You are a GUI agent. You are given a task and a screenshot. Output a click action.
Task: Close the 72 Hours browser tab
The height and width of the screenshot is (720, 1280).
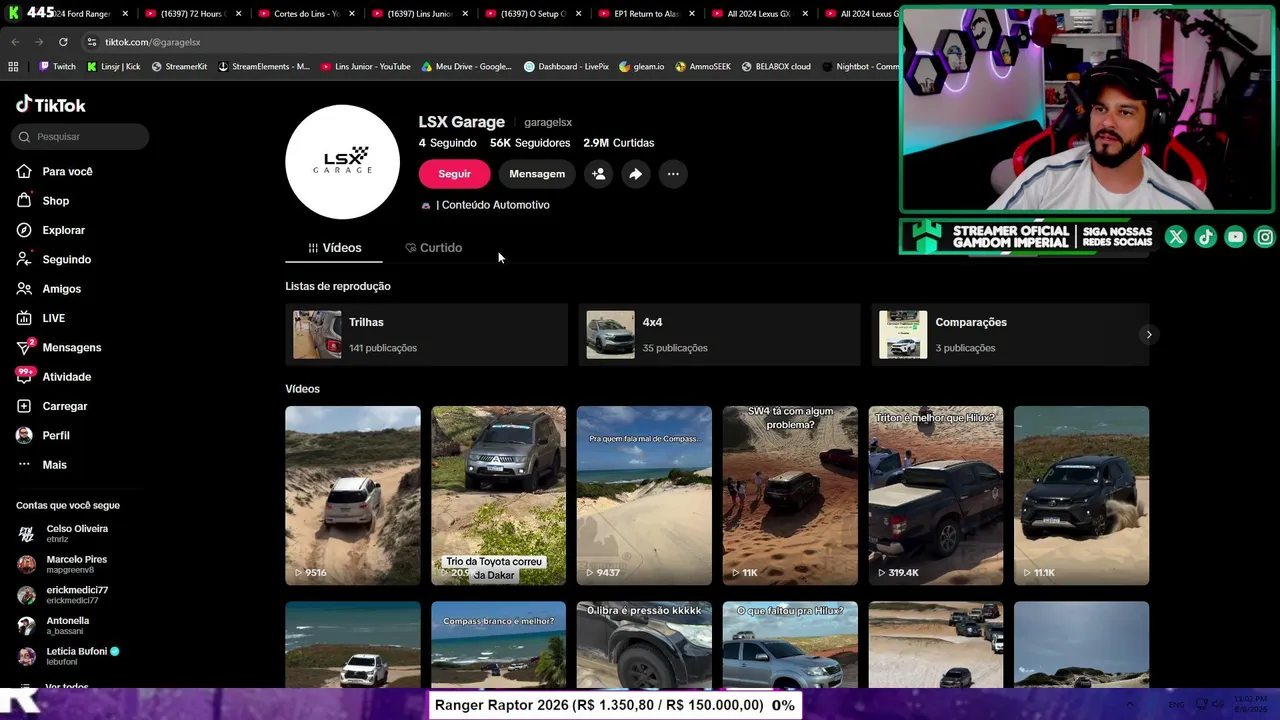point(238,14)
